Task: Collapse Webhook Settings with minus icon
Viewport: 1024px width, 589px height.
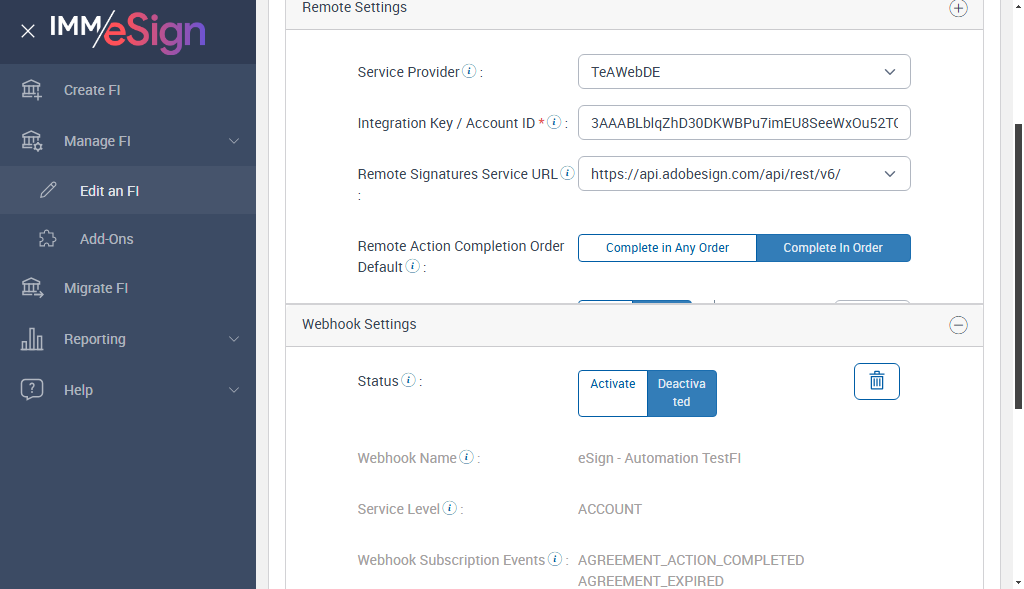Action: click(x=958, y=325)
